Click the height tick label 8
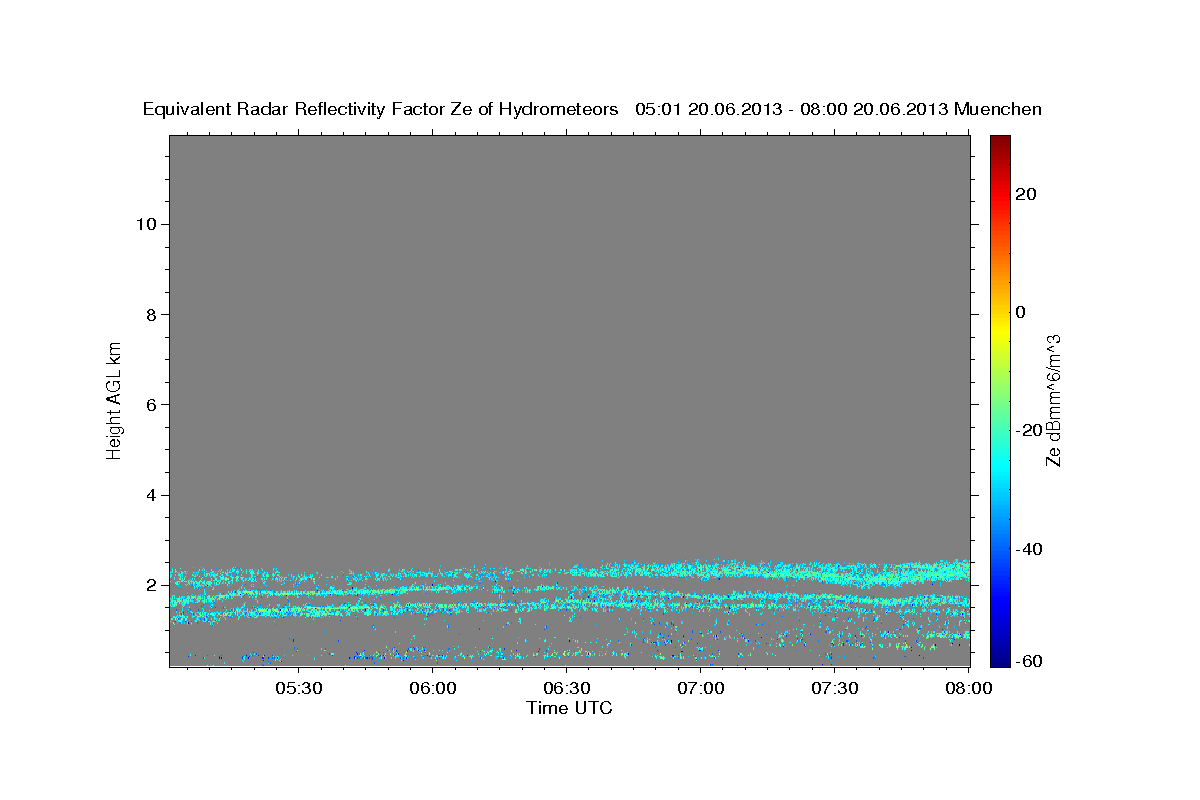This screenshot has height=800, width=1200. tap(149, 314)
